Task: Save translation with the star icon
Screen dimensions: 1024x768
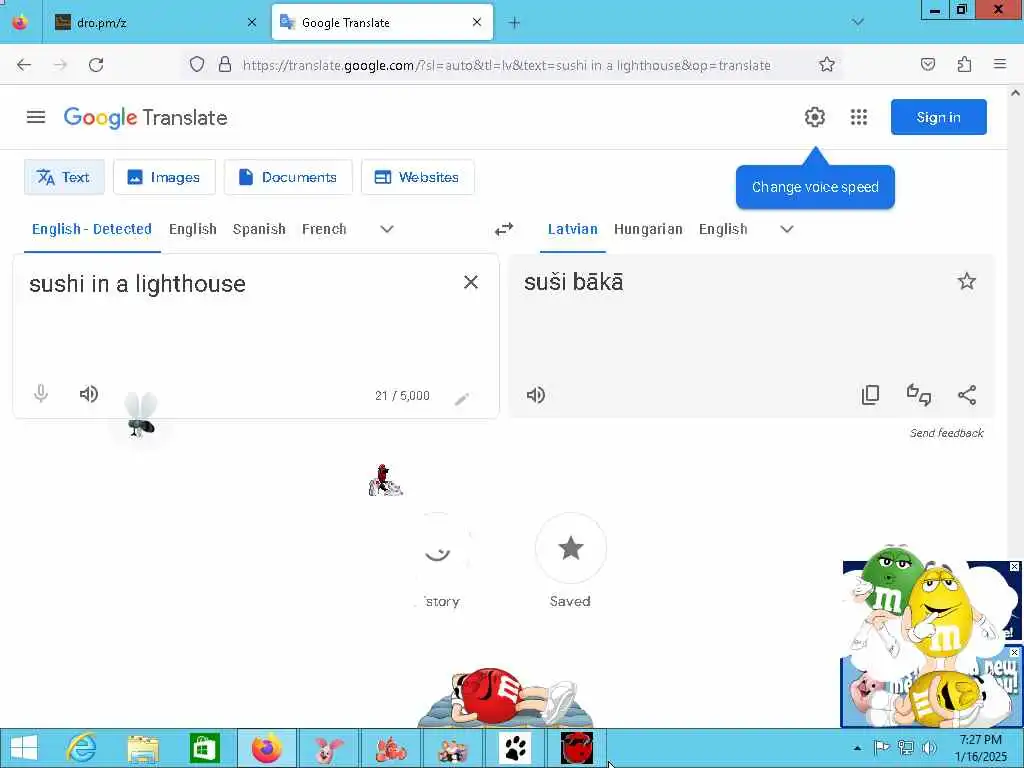Action: coord(967,281)
